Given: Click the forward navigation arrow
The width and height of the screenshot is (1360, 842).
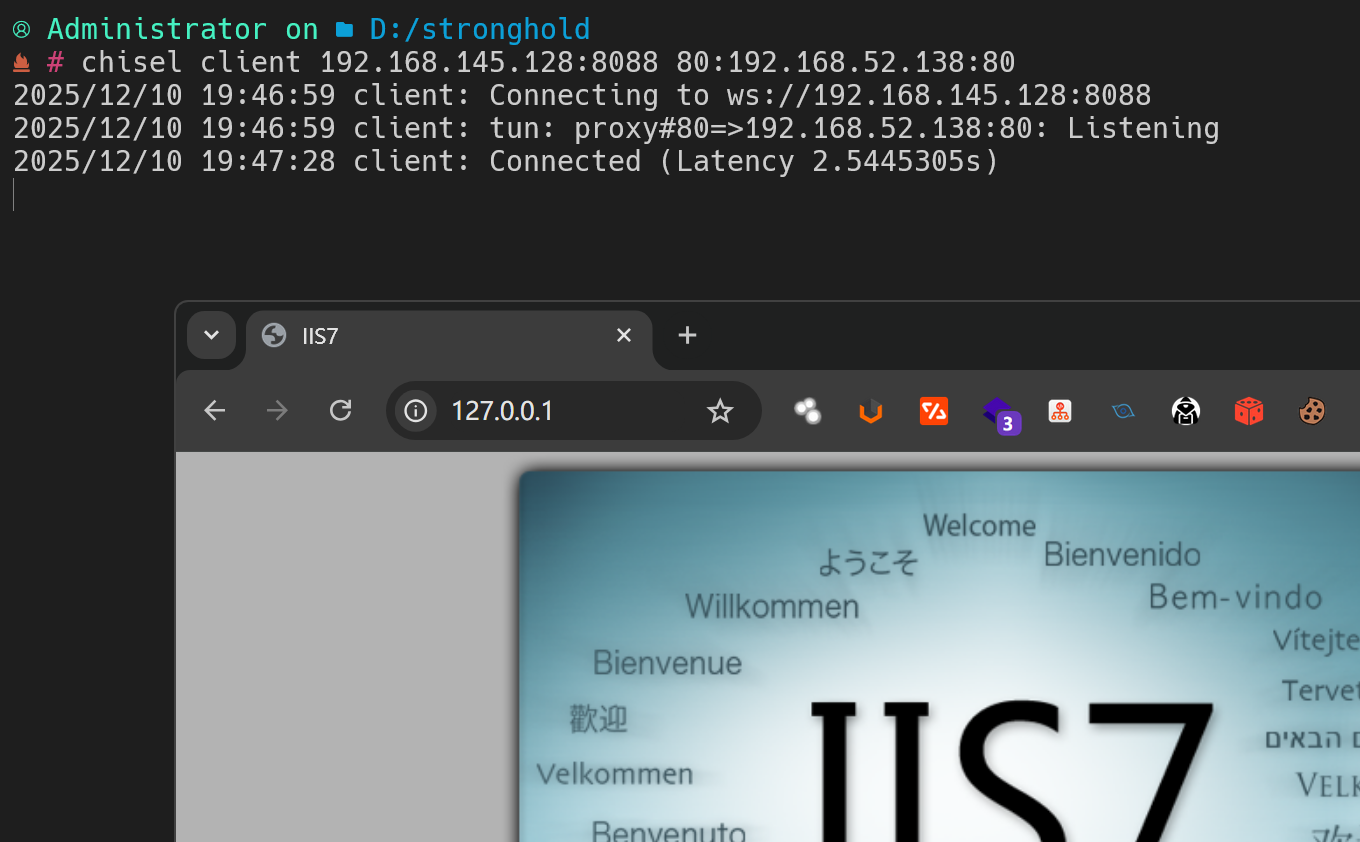Looking at the screenshot, I should click(277, 411).
